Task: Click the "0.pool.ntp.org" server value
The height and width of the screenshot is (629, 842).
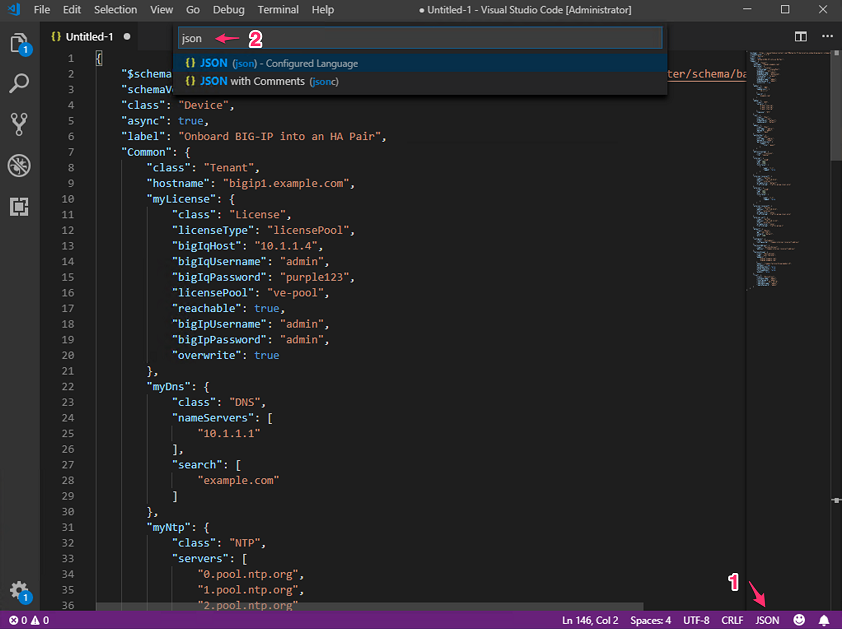Action: [248, 574]
